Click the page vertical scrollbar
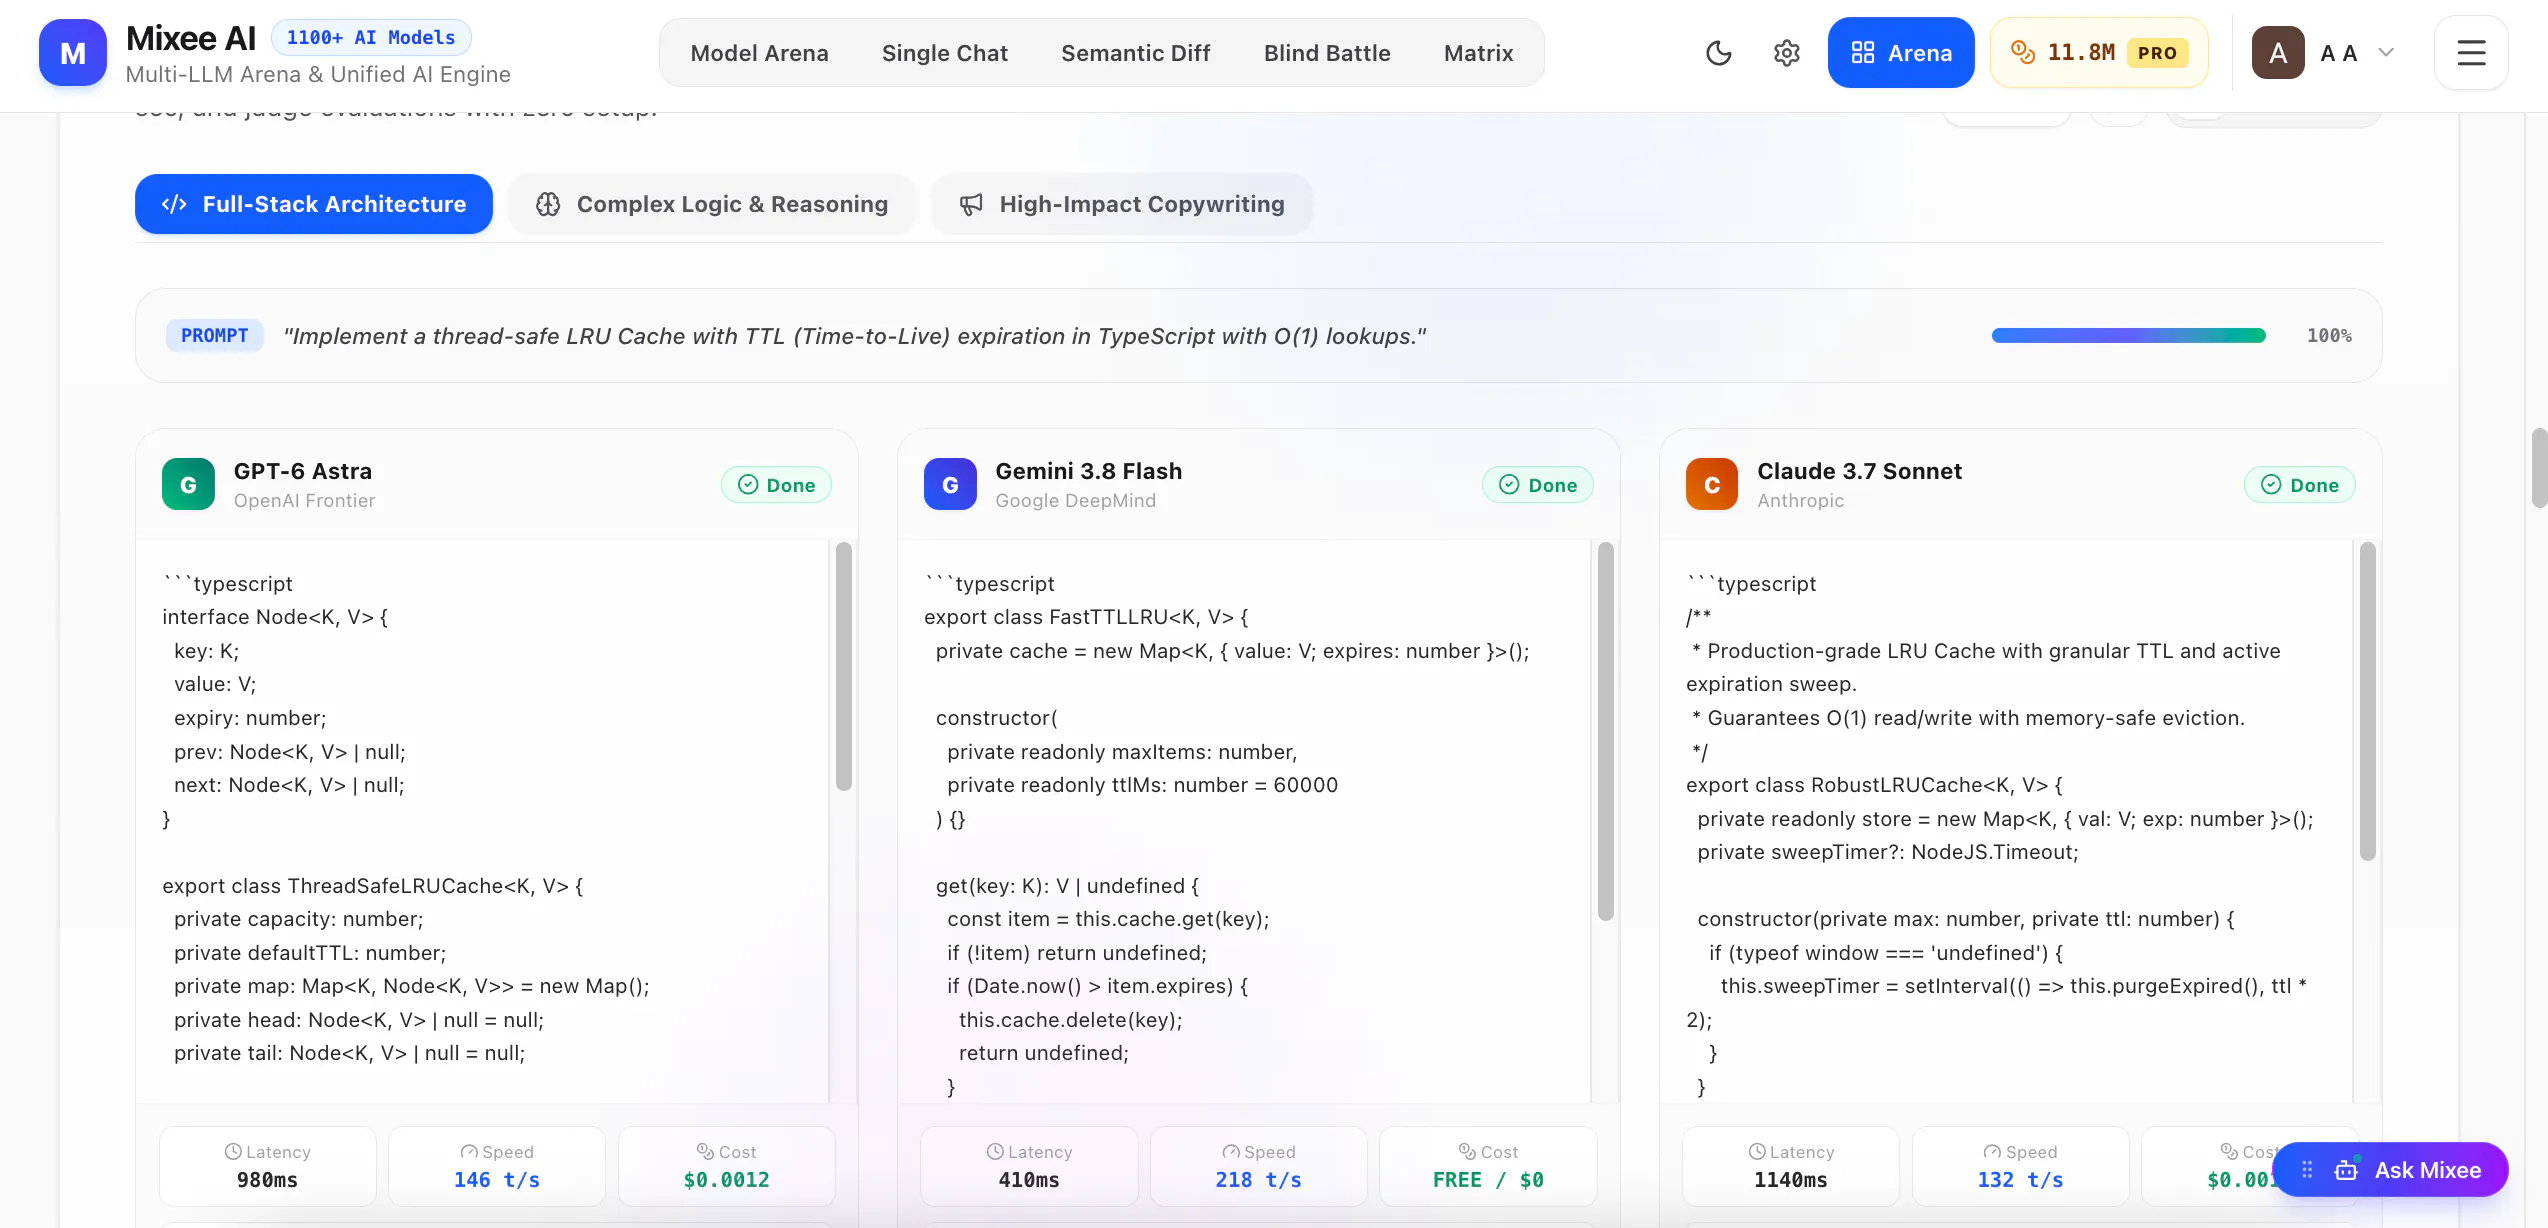2548x1228 pixels. 2539,468
